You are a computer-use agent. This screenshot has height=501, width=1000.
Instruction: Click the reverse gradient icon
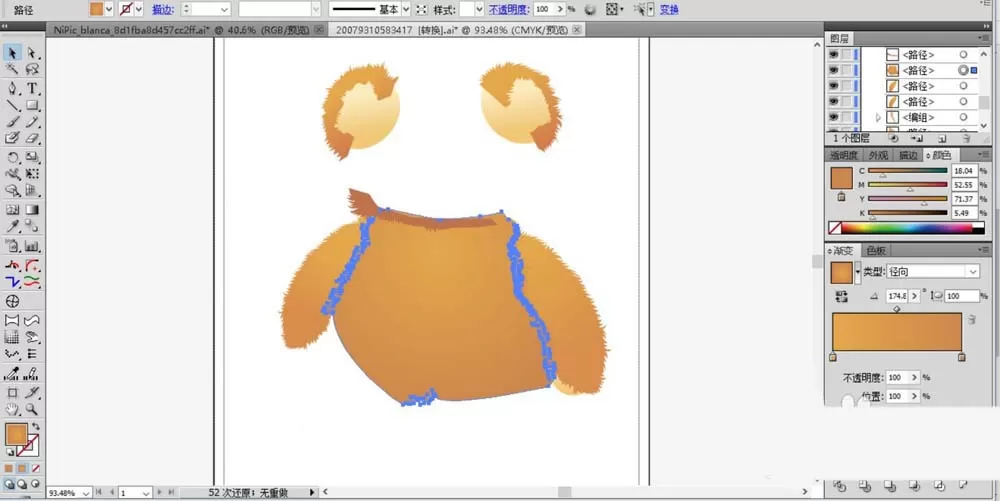(841, 296)
